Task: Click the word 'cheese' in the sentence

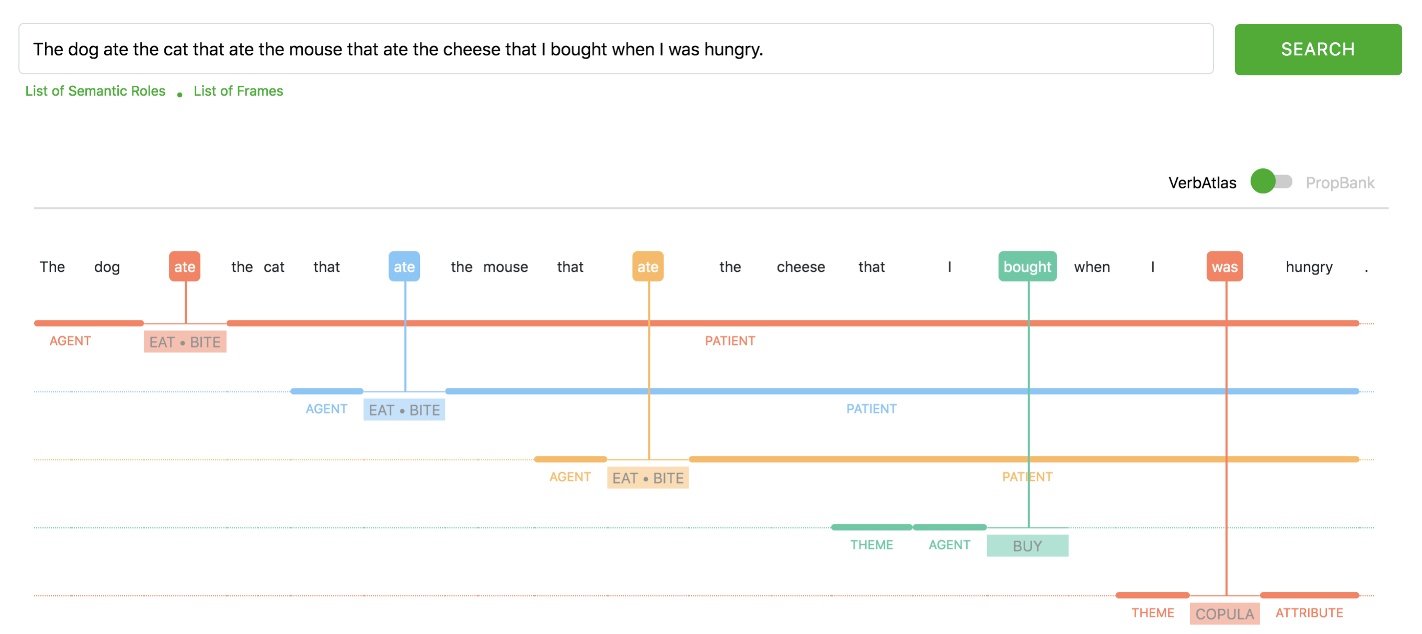Action: click(801, 267)
